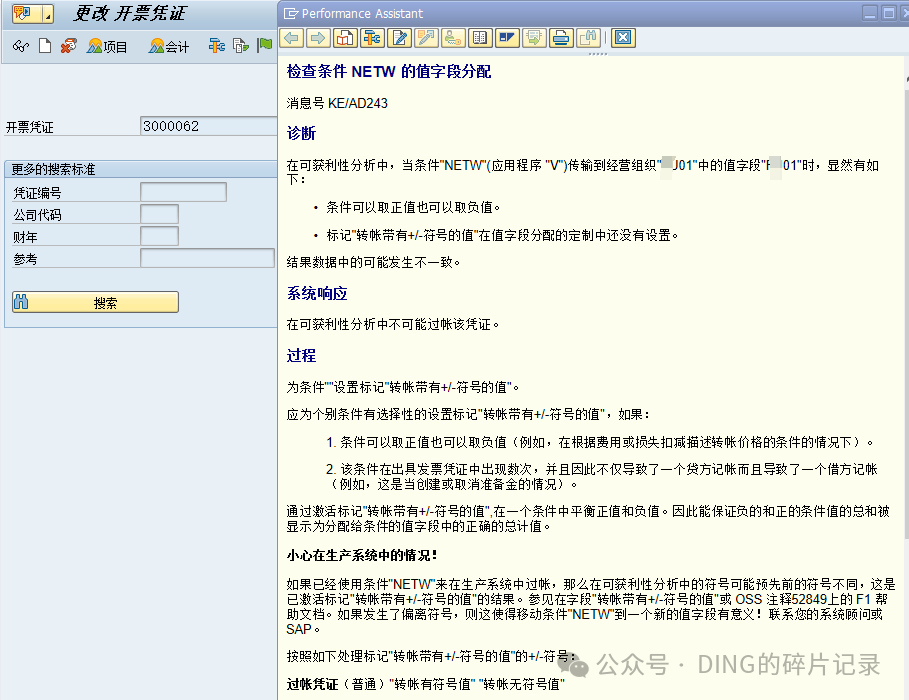Click the heading 检查条件 NETW 的值字段分配
Image resolution: width=909 pixels, height=700 pixels.
coord(388,71)
